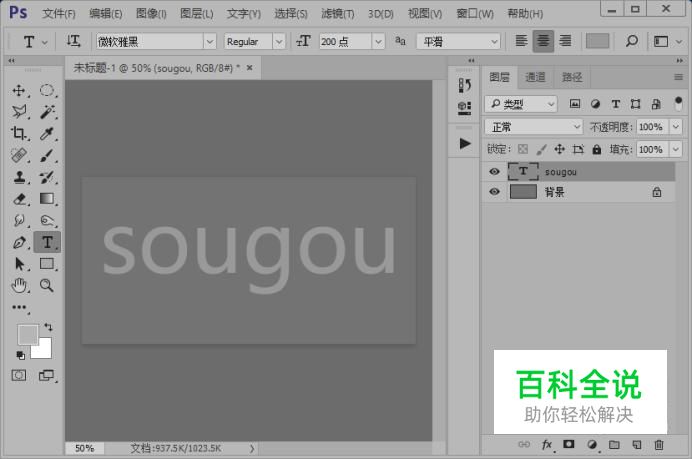Image resolution: width=692 pixels, height=459 pixels.
Task: Select the Pen tool
Action: point(19,242)
